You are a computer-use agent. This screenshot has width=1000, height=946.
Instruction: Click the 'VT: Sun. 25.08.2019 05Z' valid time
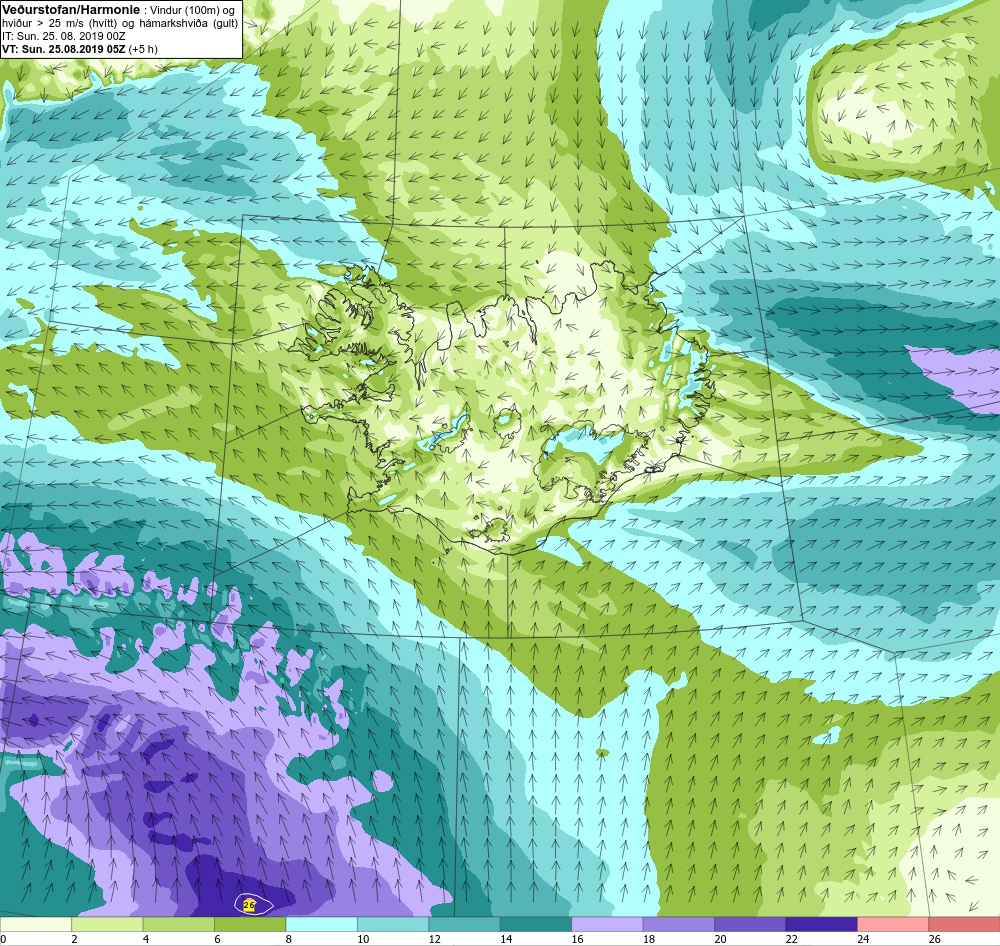pyautogui.click(x=64, y=49)
